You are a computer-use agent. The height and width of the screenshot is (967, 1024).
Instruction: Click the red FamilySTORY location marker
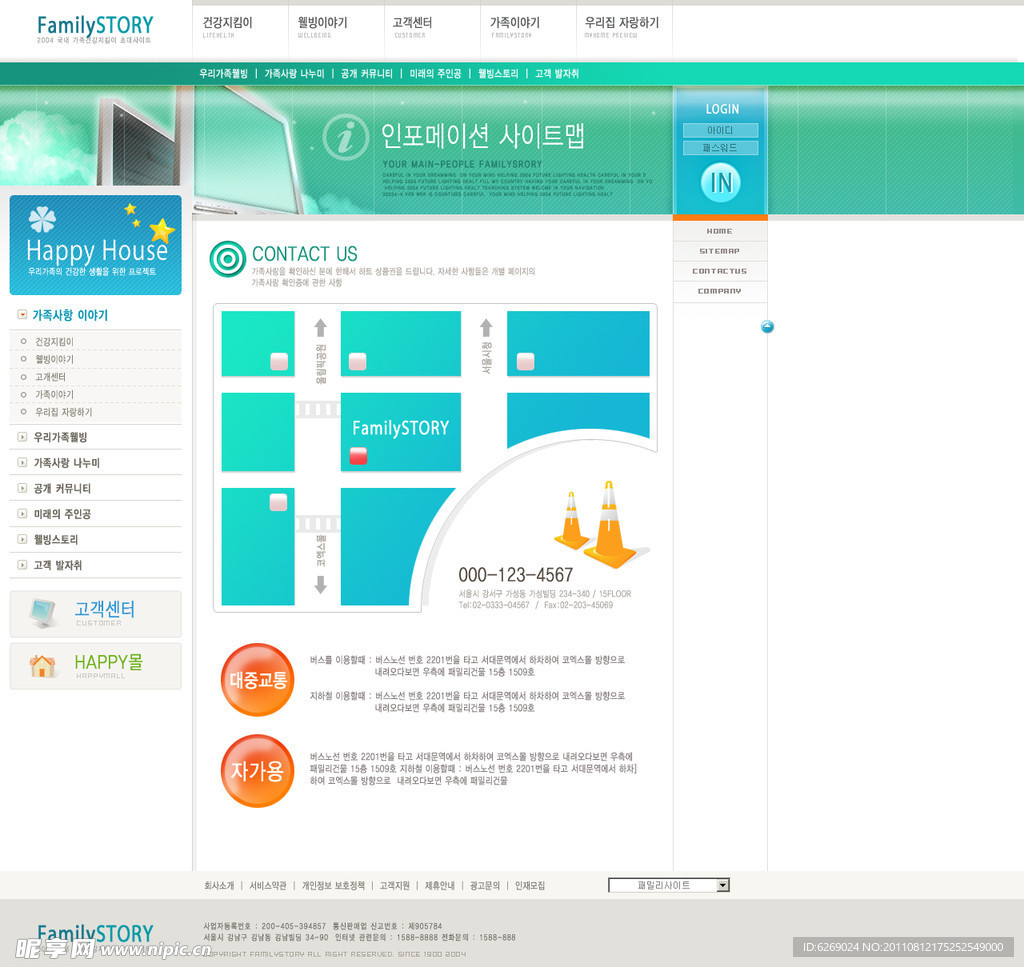(x=358, y=455)
